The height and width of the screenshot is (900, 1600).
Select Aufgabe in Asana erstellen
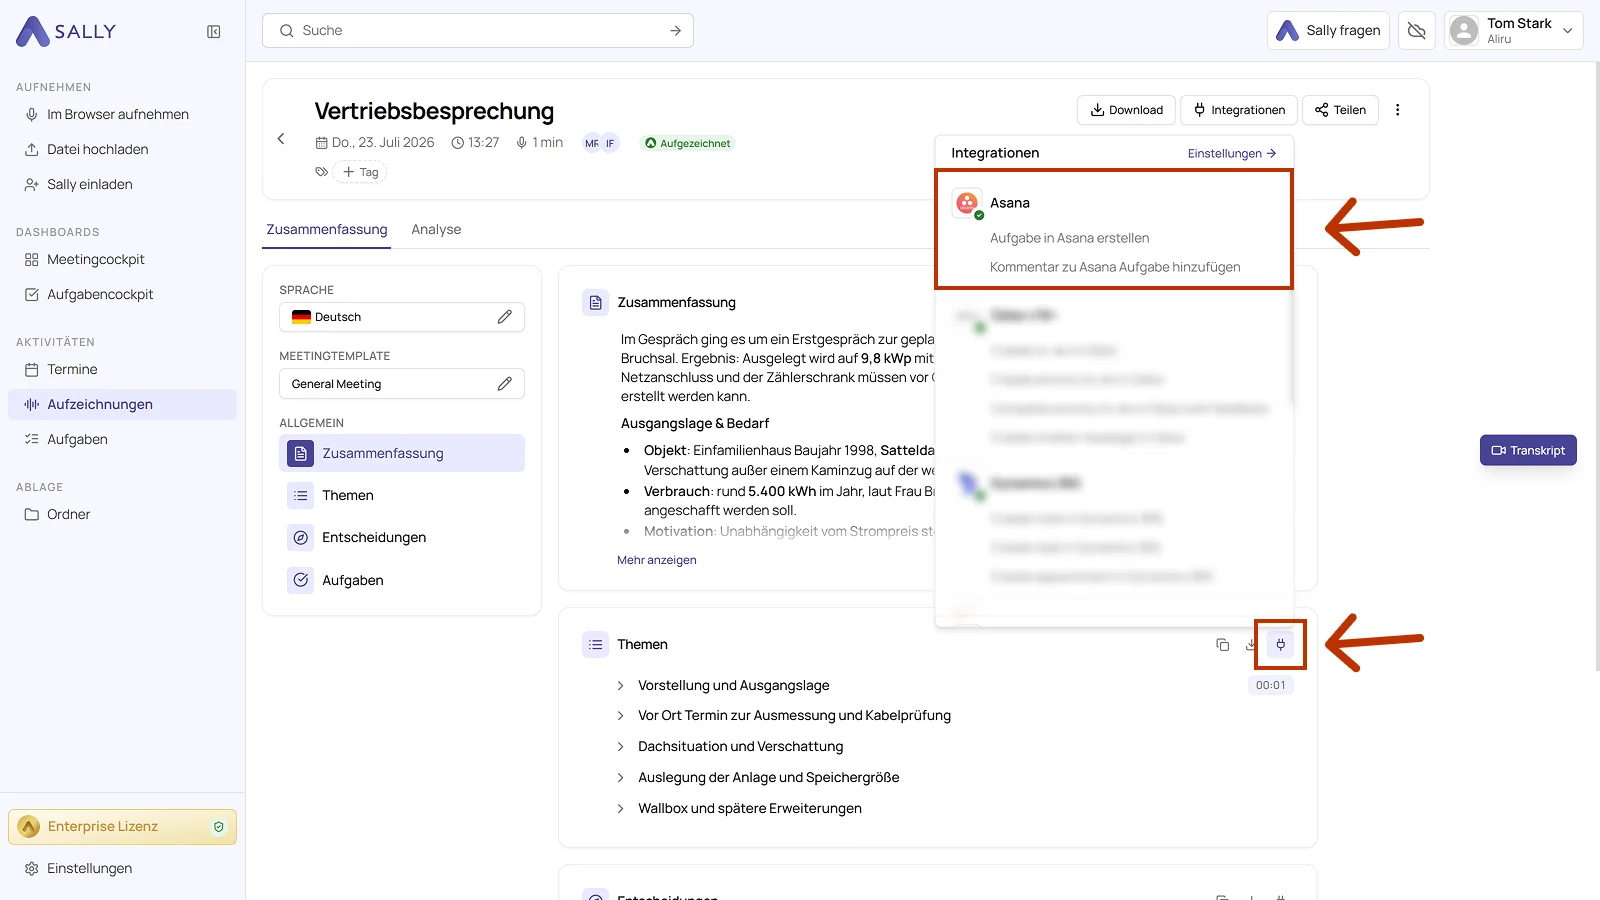1070,238
